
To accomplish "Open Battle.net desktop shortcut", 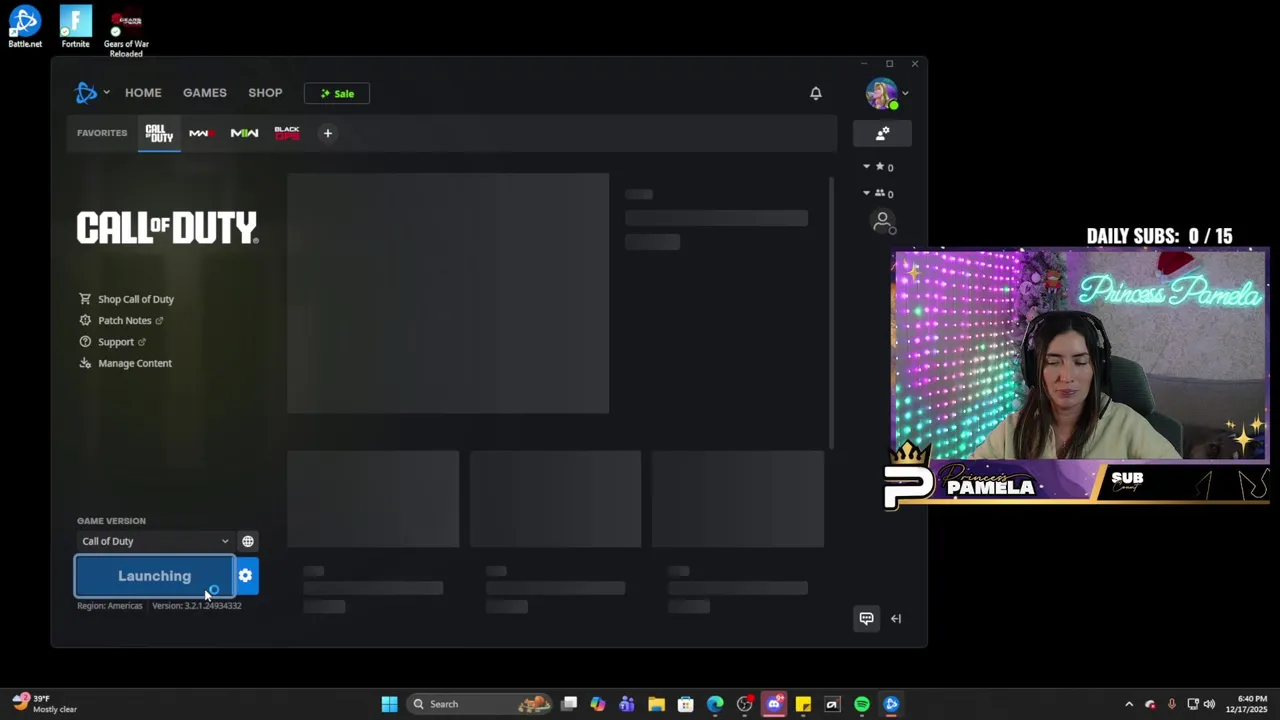I will [25, 27].
